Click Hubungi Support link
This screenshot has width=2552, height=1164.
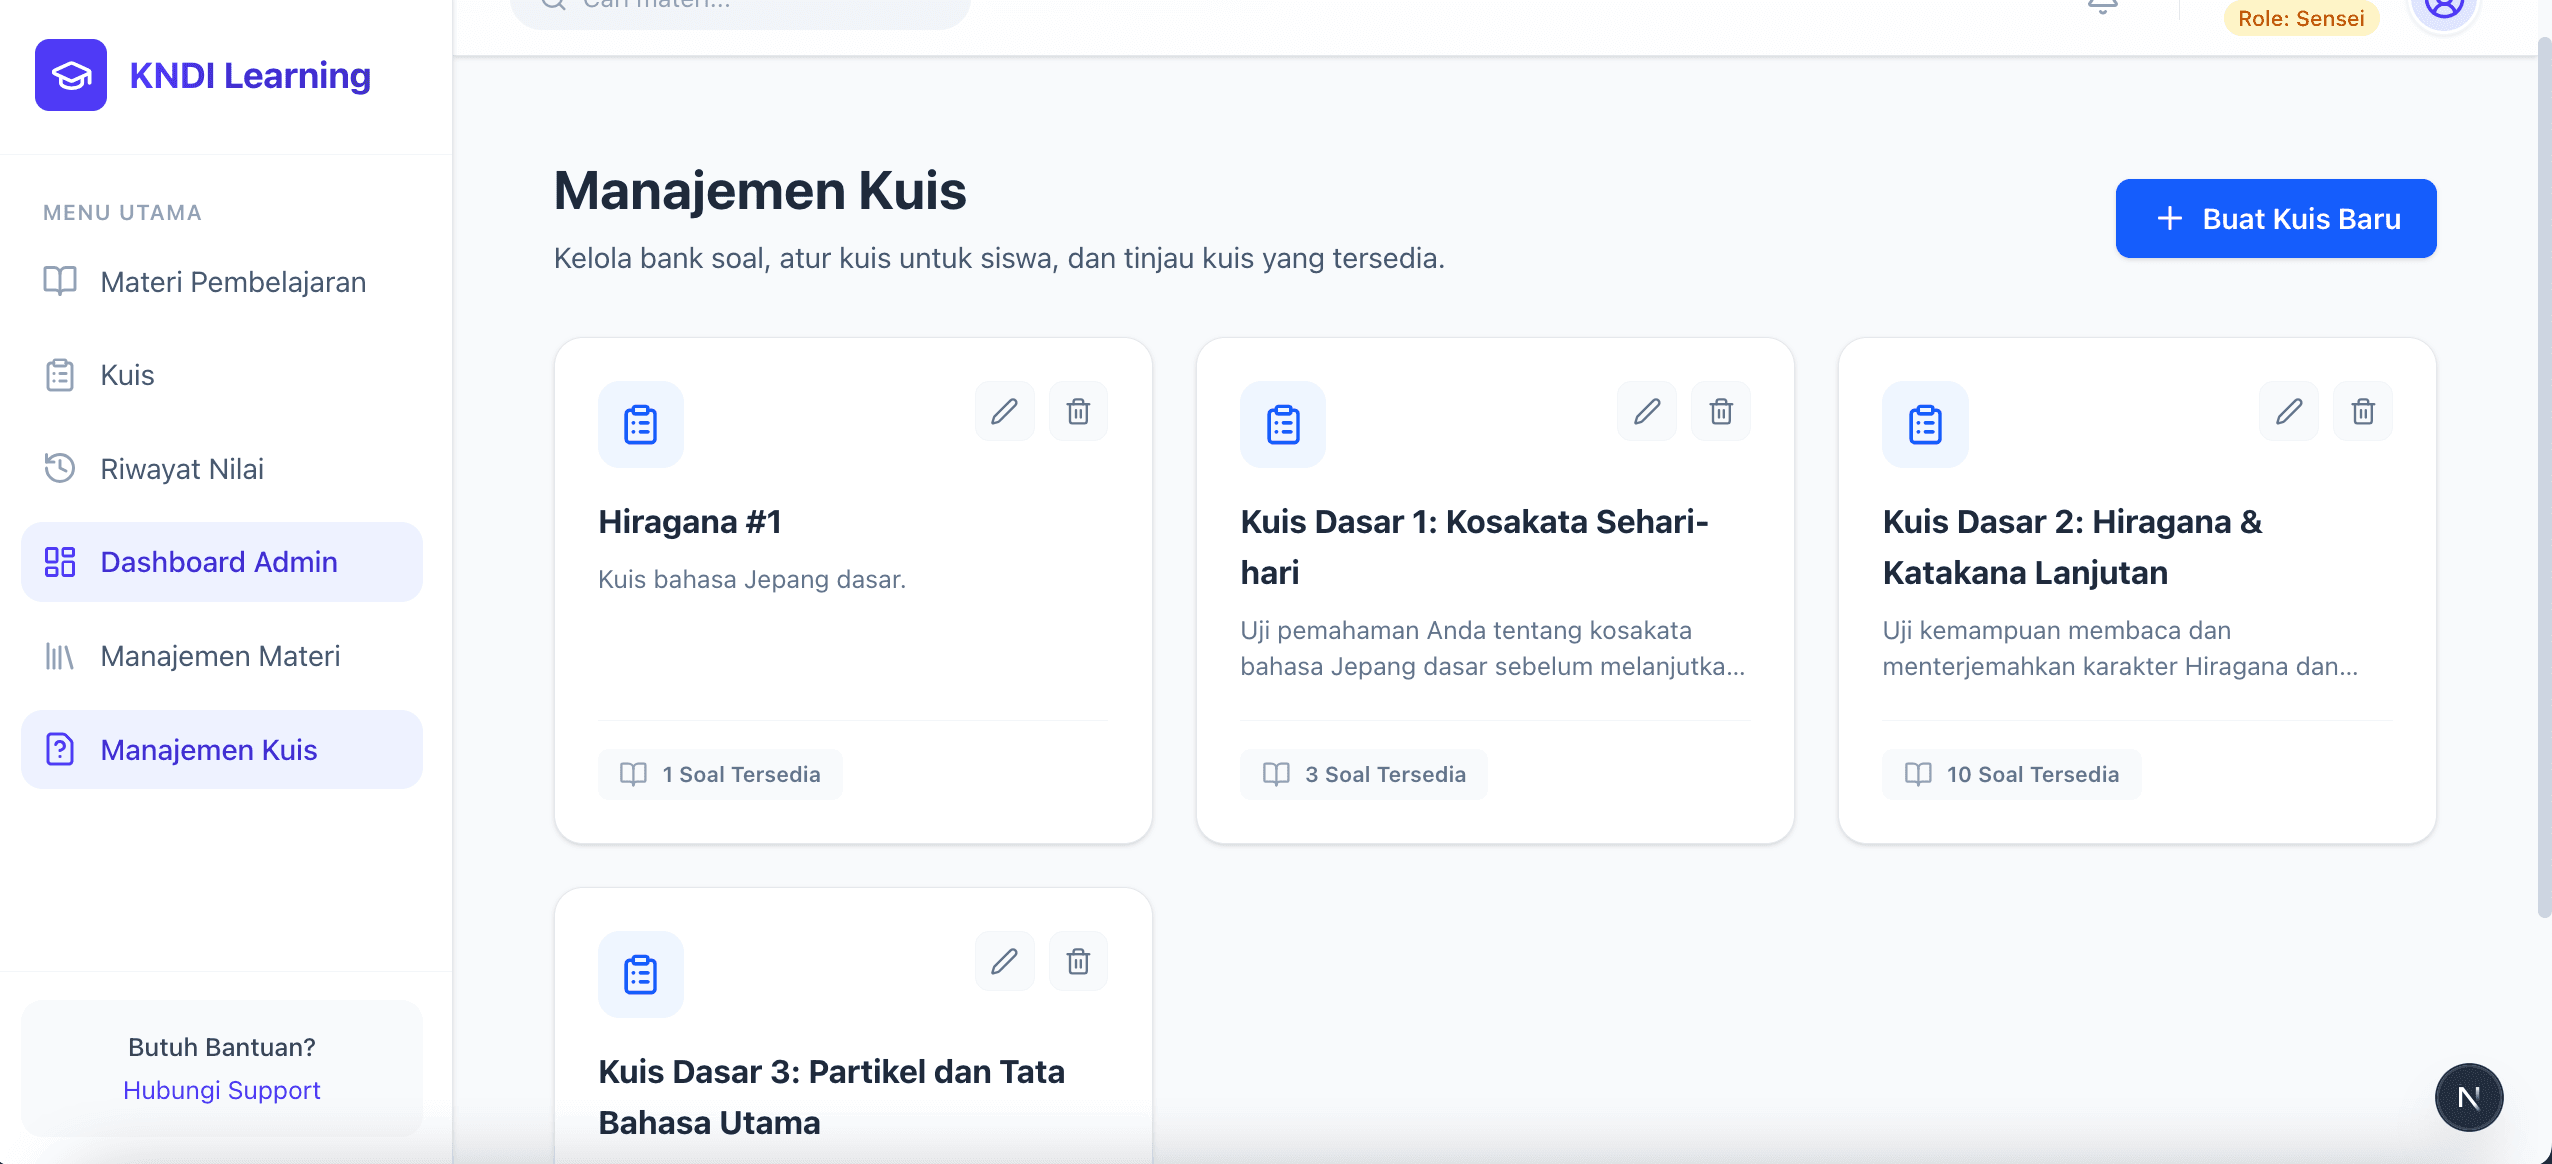point(222,1090)
